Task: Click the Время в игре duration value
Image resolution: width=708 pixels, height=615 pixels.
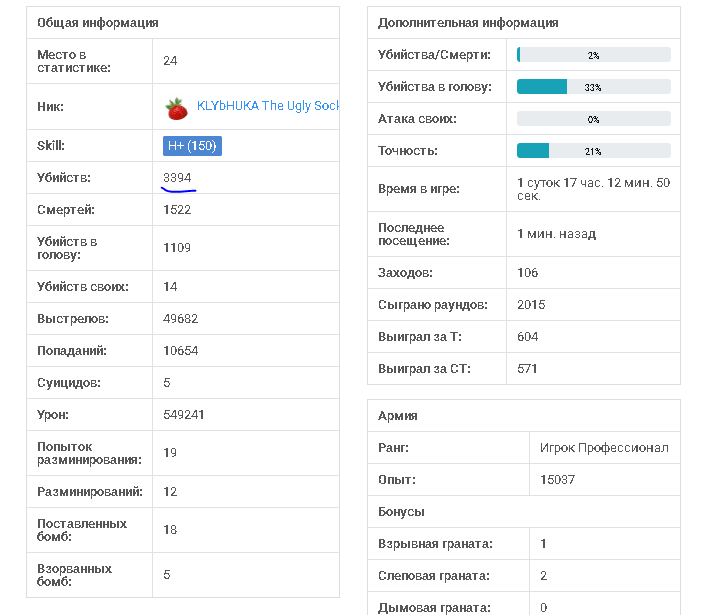Action: pos(593,189)
